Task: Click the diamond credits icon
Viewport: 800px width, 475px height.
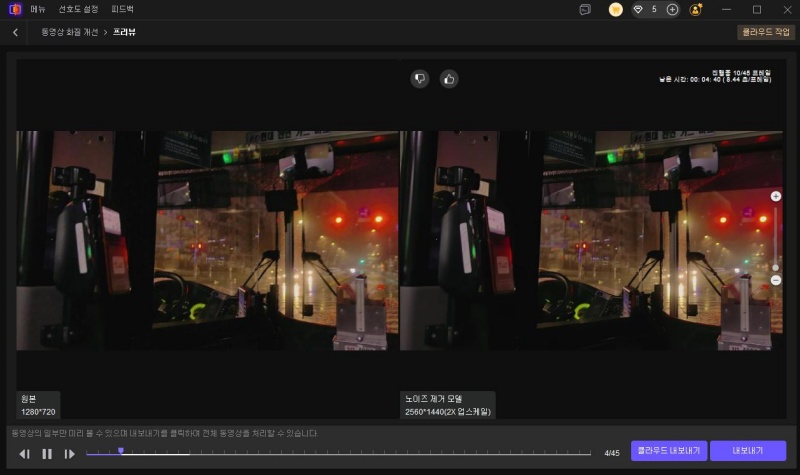Action: coord(639,9)
